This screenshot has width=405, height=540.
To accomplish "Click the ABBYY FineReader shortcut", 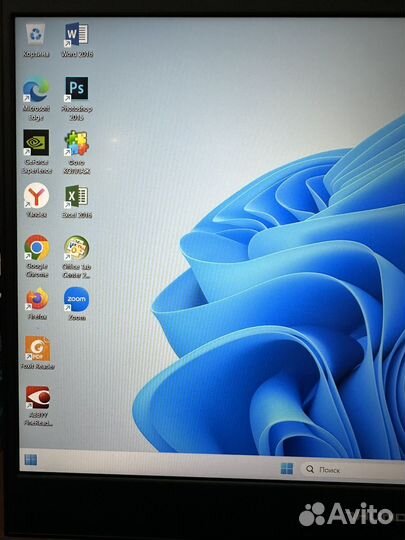I will coord(38,405).
